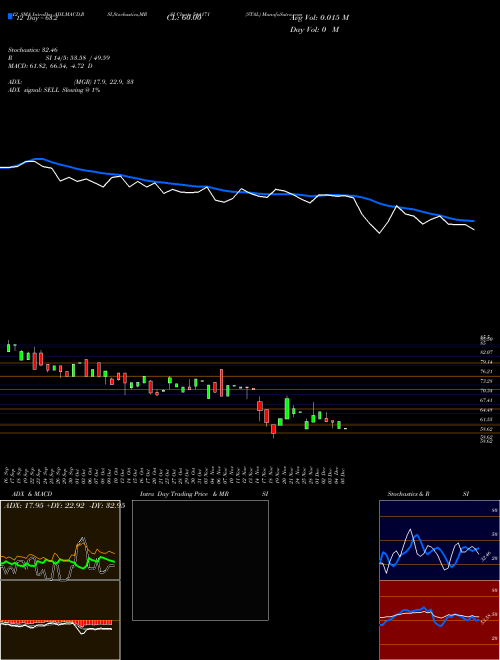The image size is (500, 660).
Task: Click the tall green candlestick on 20 Nov
Action: (x=287, y=408)
